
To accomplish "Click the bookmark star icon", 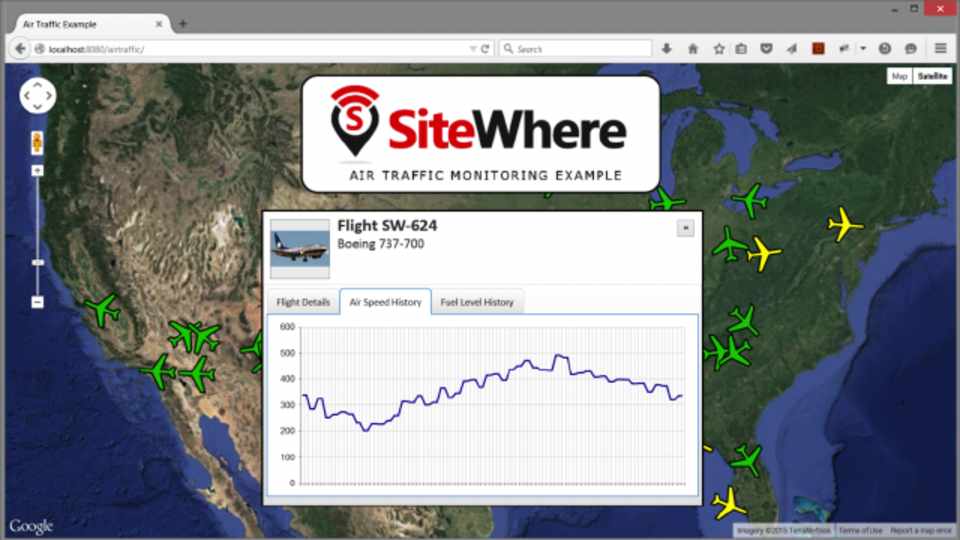I will 718,48.
